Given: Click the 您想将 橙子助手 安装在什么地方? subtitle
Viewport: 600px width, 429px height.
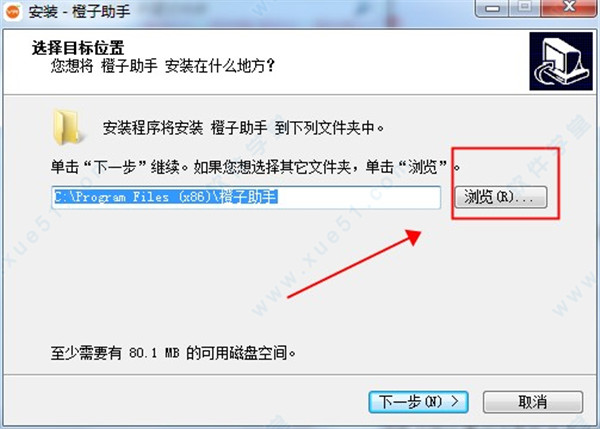Looking at the screenshot, I should (x=163, y=66).
